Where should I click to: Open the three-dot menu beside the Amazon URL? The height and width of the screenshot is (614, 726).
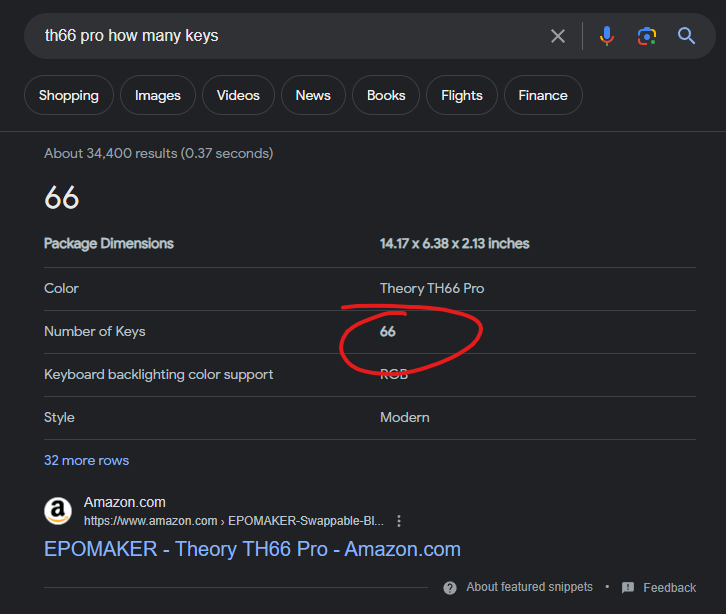pyautogui.click(x=399, y=521)
